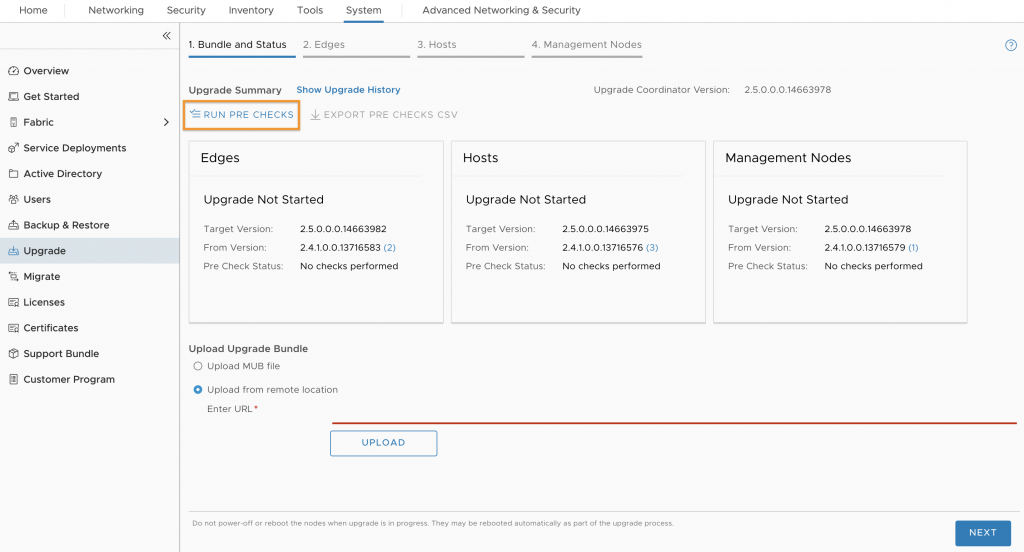
Task: Collapse the sidebar with double chevron
Action: coord(167,35)
